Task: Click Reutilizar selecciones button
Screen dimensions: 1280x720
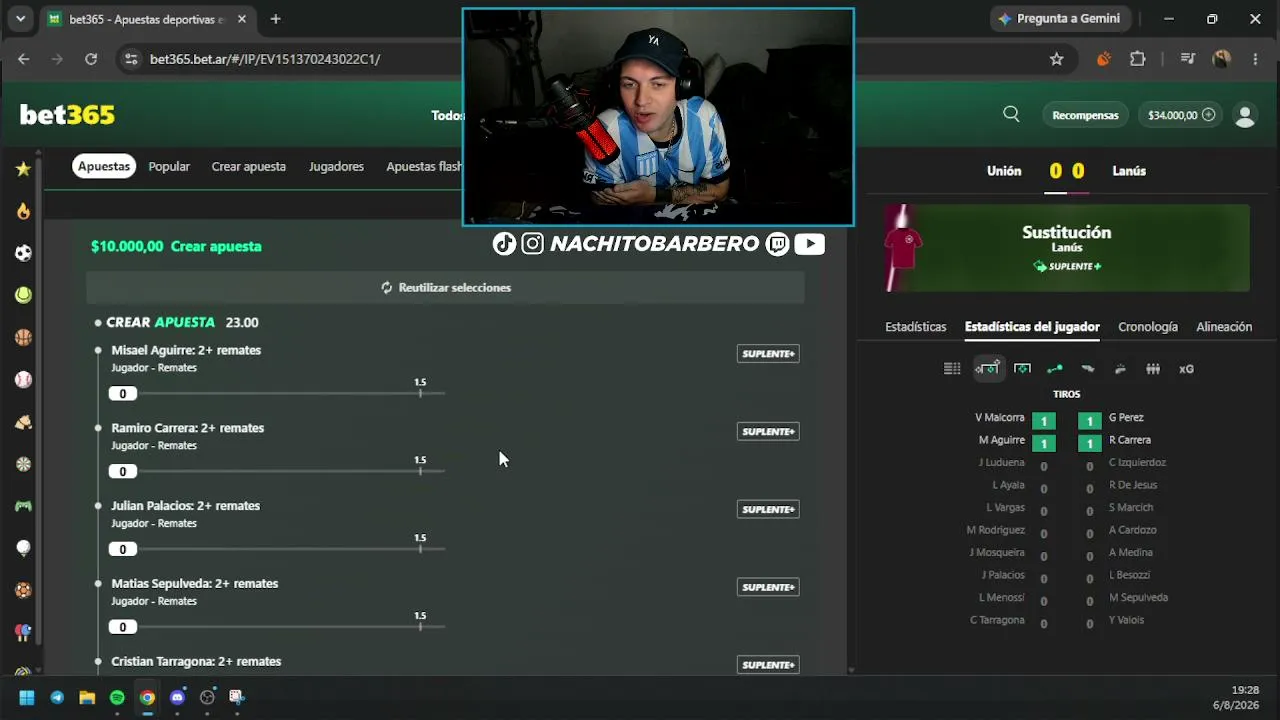Action: [445, 287]
